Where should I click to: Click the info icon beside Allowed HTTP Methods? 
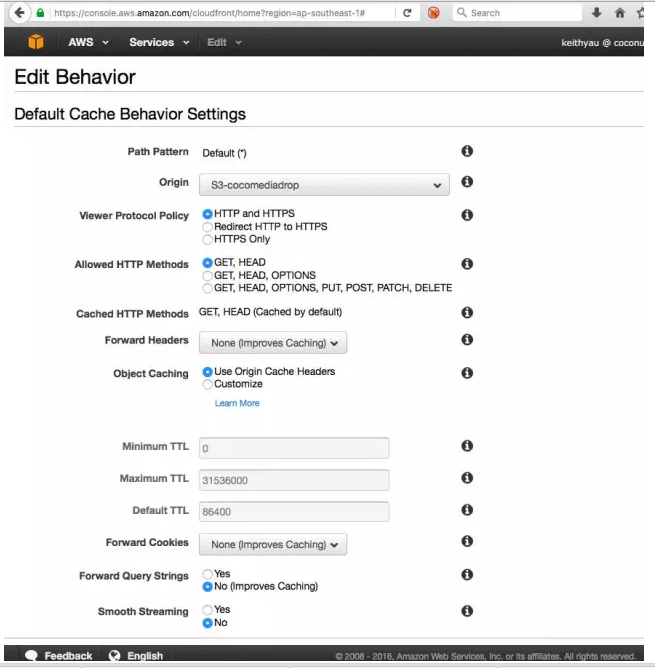pos(467,264)
